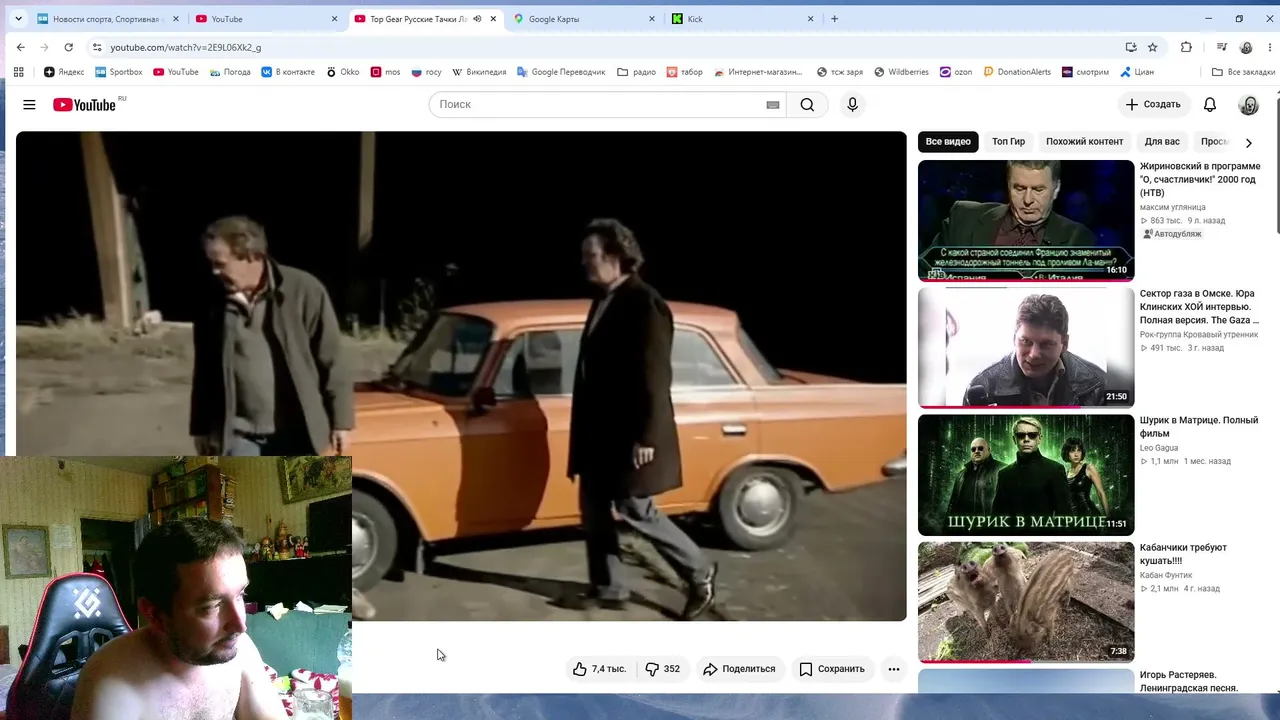Switch to the Google Карты tab
The height and width of the screenshot is (720, 1280).
tap(585, 19)
